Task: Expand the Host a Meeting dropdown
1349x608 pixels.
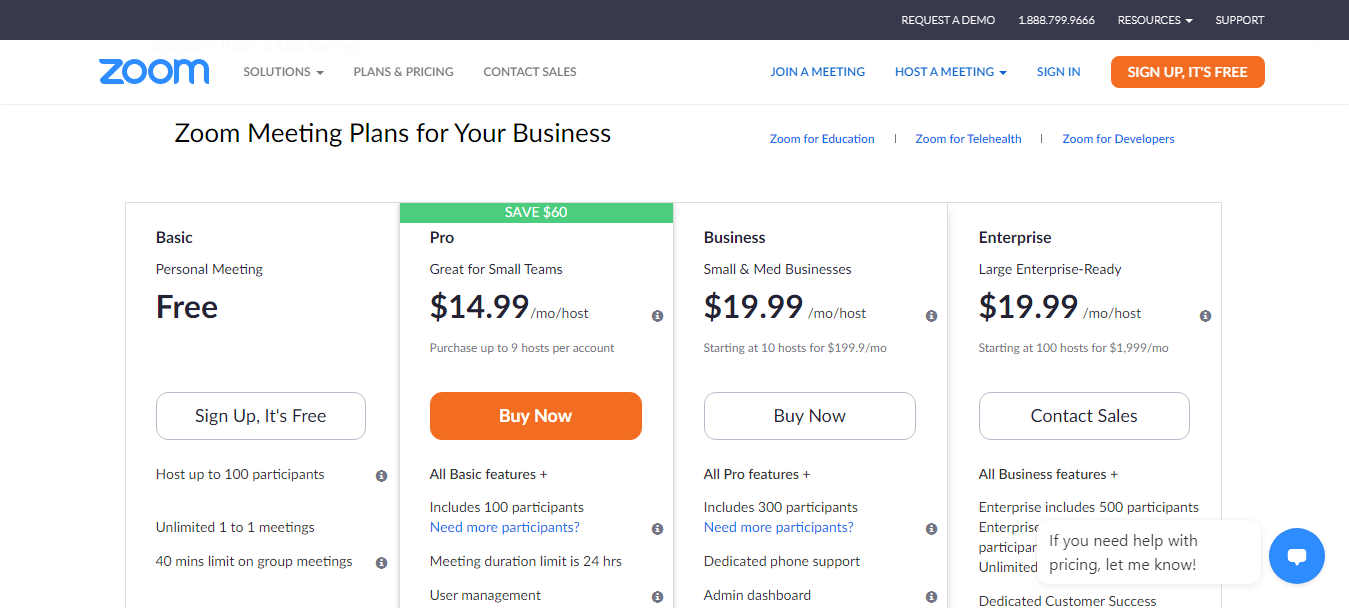Action: [x=950, y=72]
